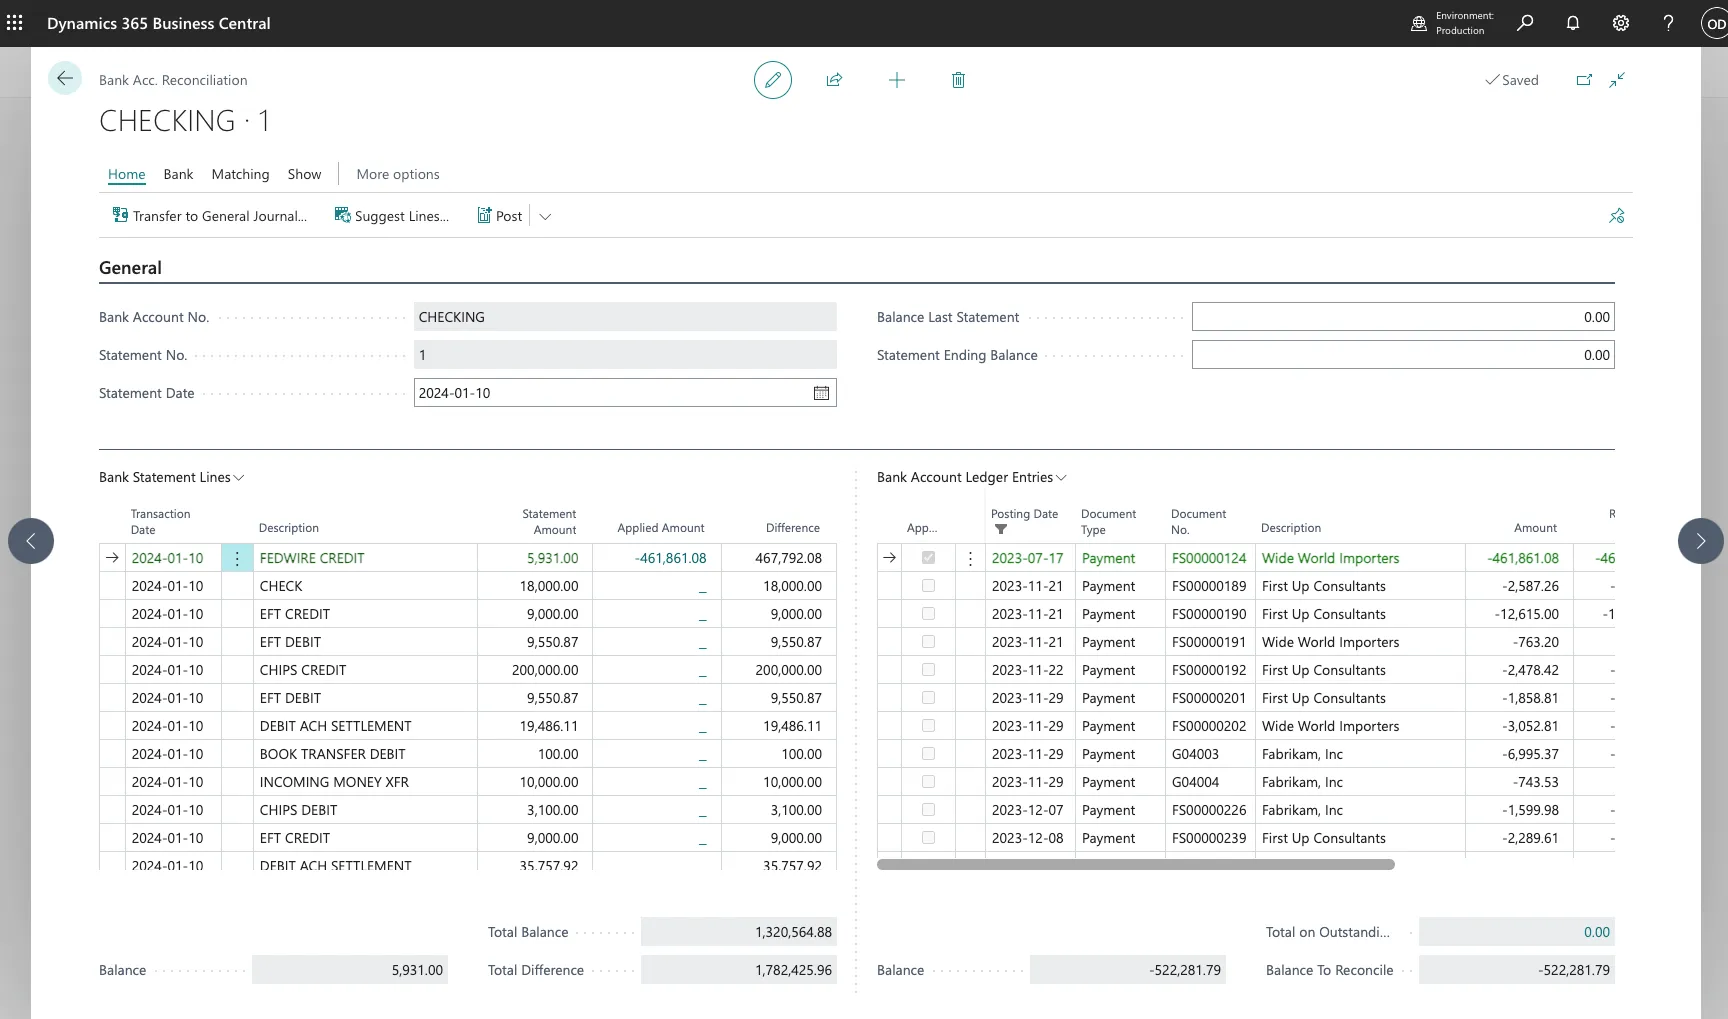Open the Statement Date calendar picker
The height and width of the screenshot is (1019, 1728).
(x=821, y=393)
